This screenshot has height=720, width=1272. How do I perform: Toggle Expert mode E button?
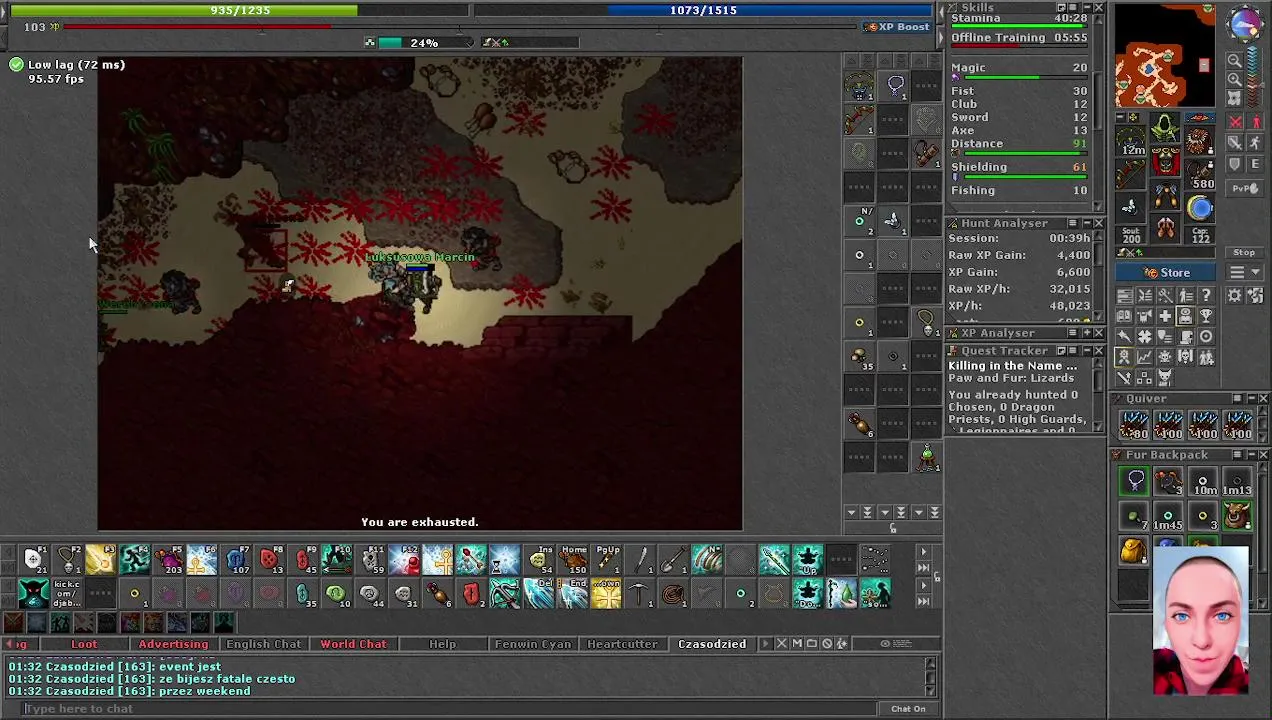1256,164
